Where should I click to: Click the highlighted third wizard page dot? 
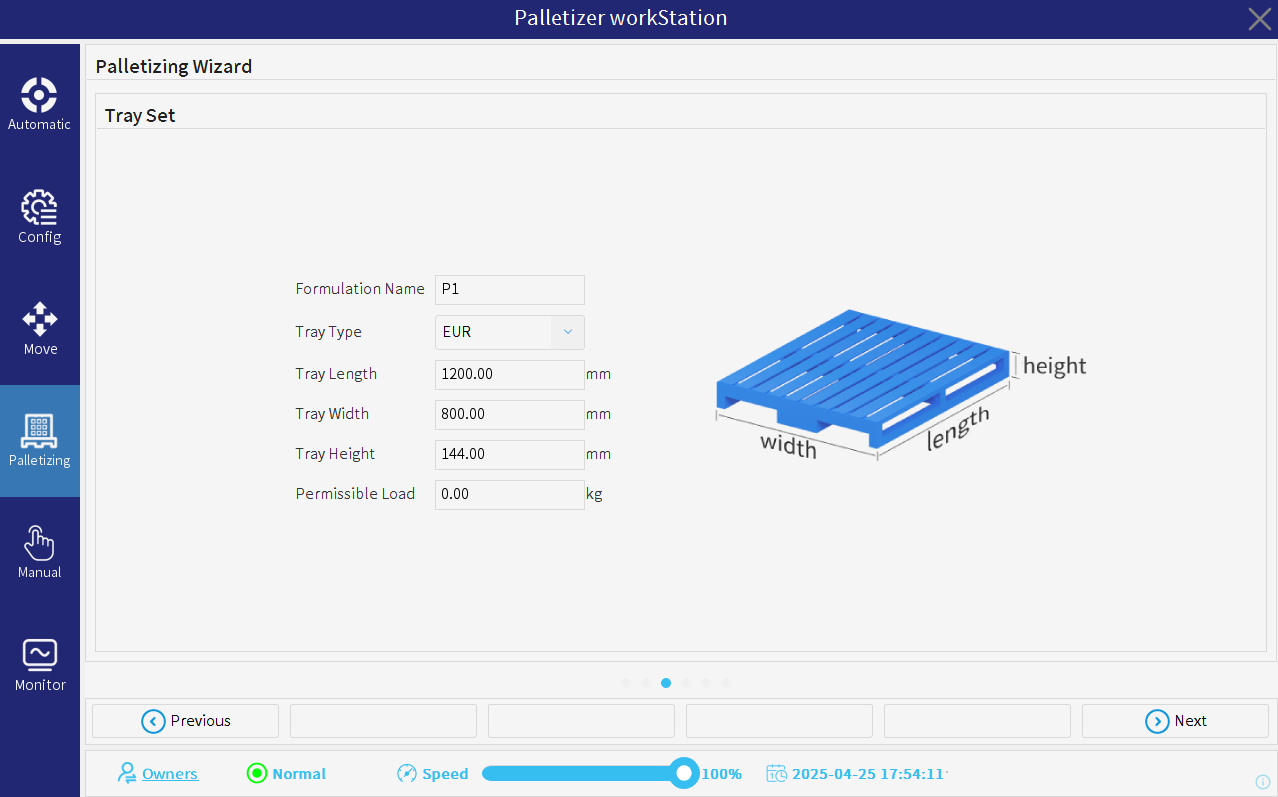coord(666,683)
